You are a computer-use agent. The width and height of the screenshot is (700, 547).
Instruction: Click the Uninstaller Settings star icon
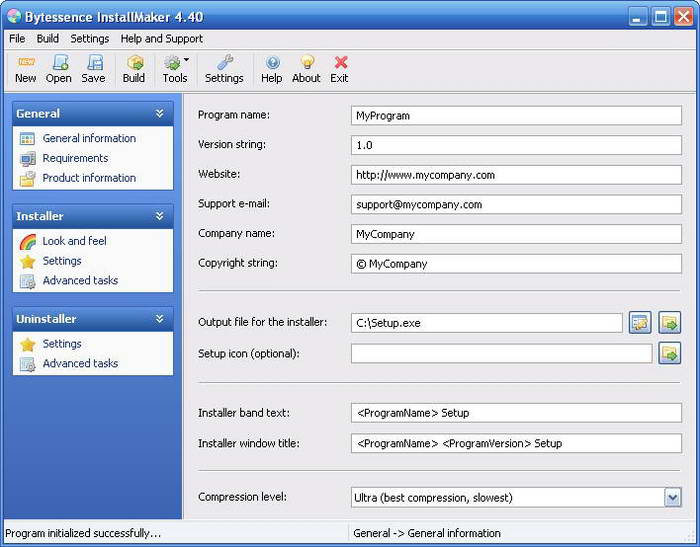tap(27, 344)
